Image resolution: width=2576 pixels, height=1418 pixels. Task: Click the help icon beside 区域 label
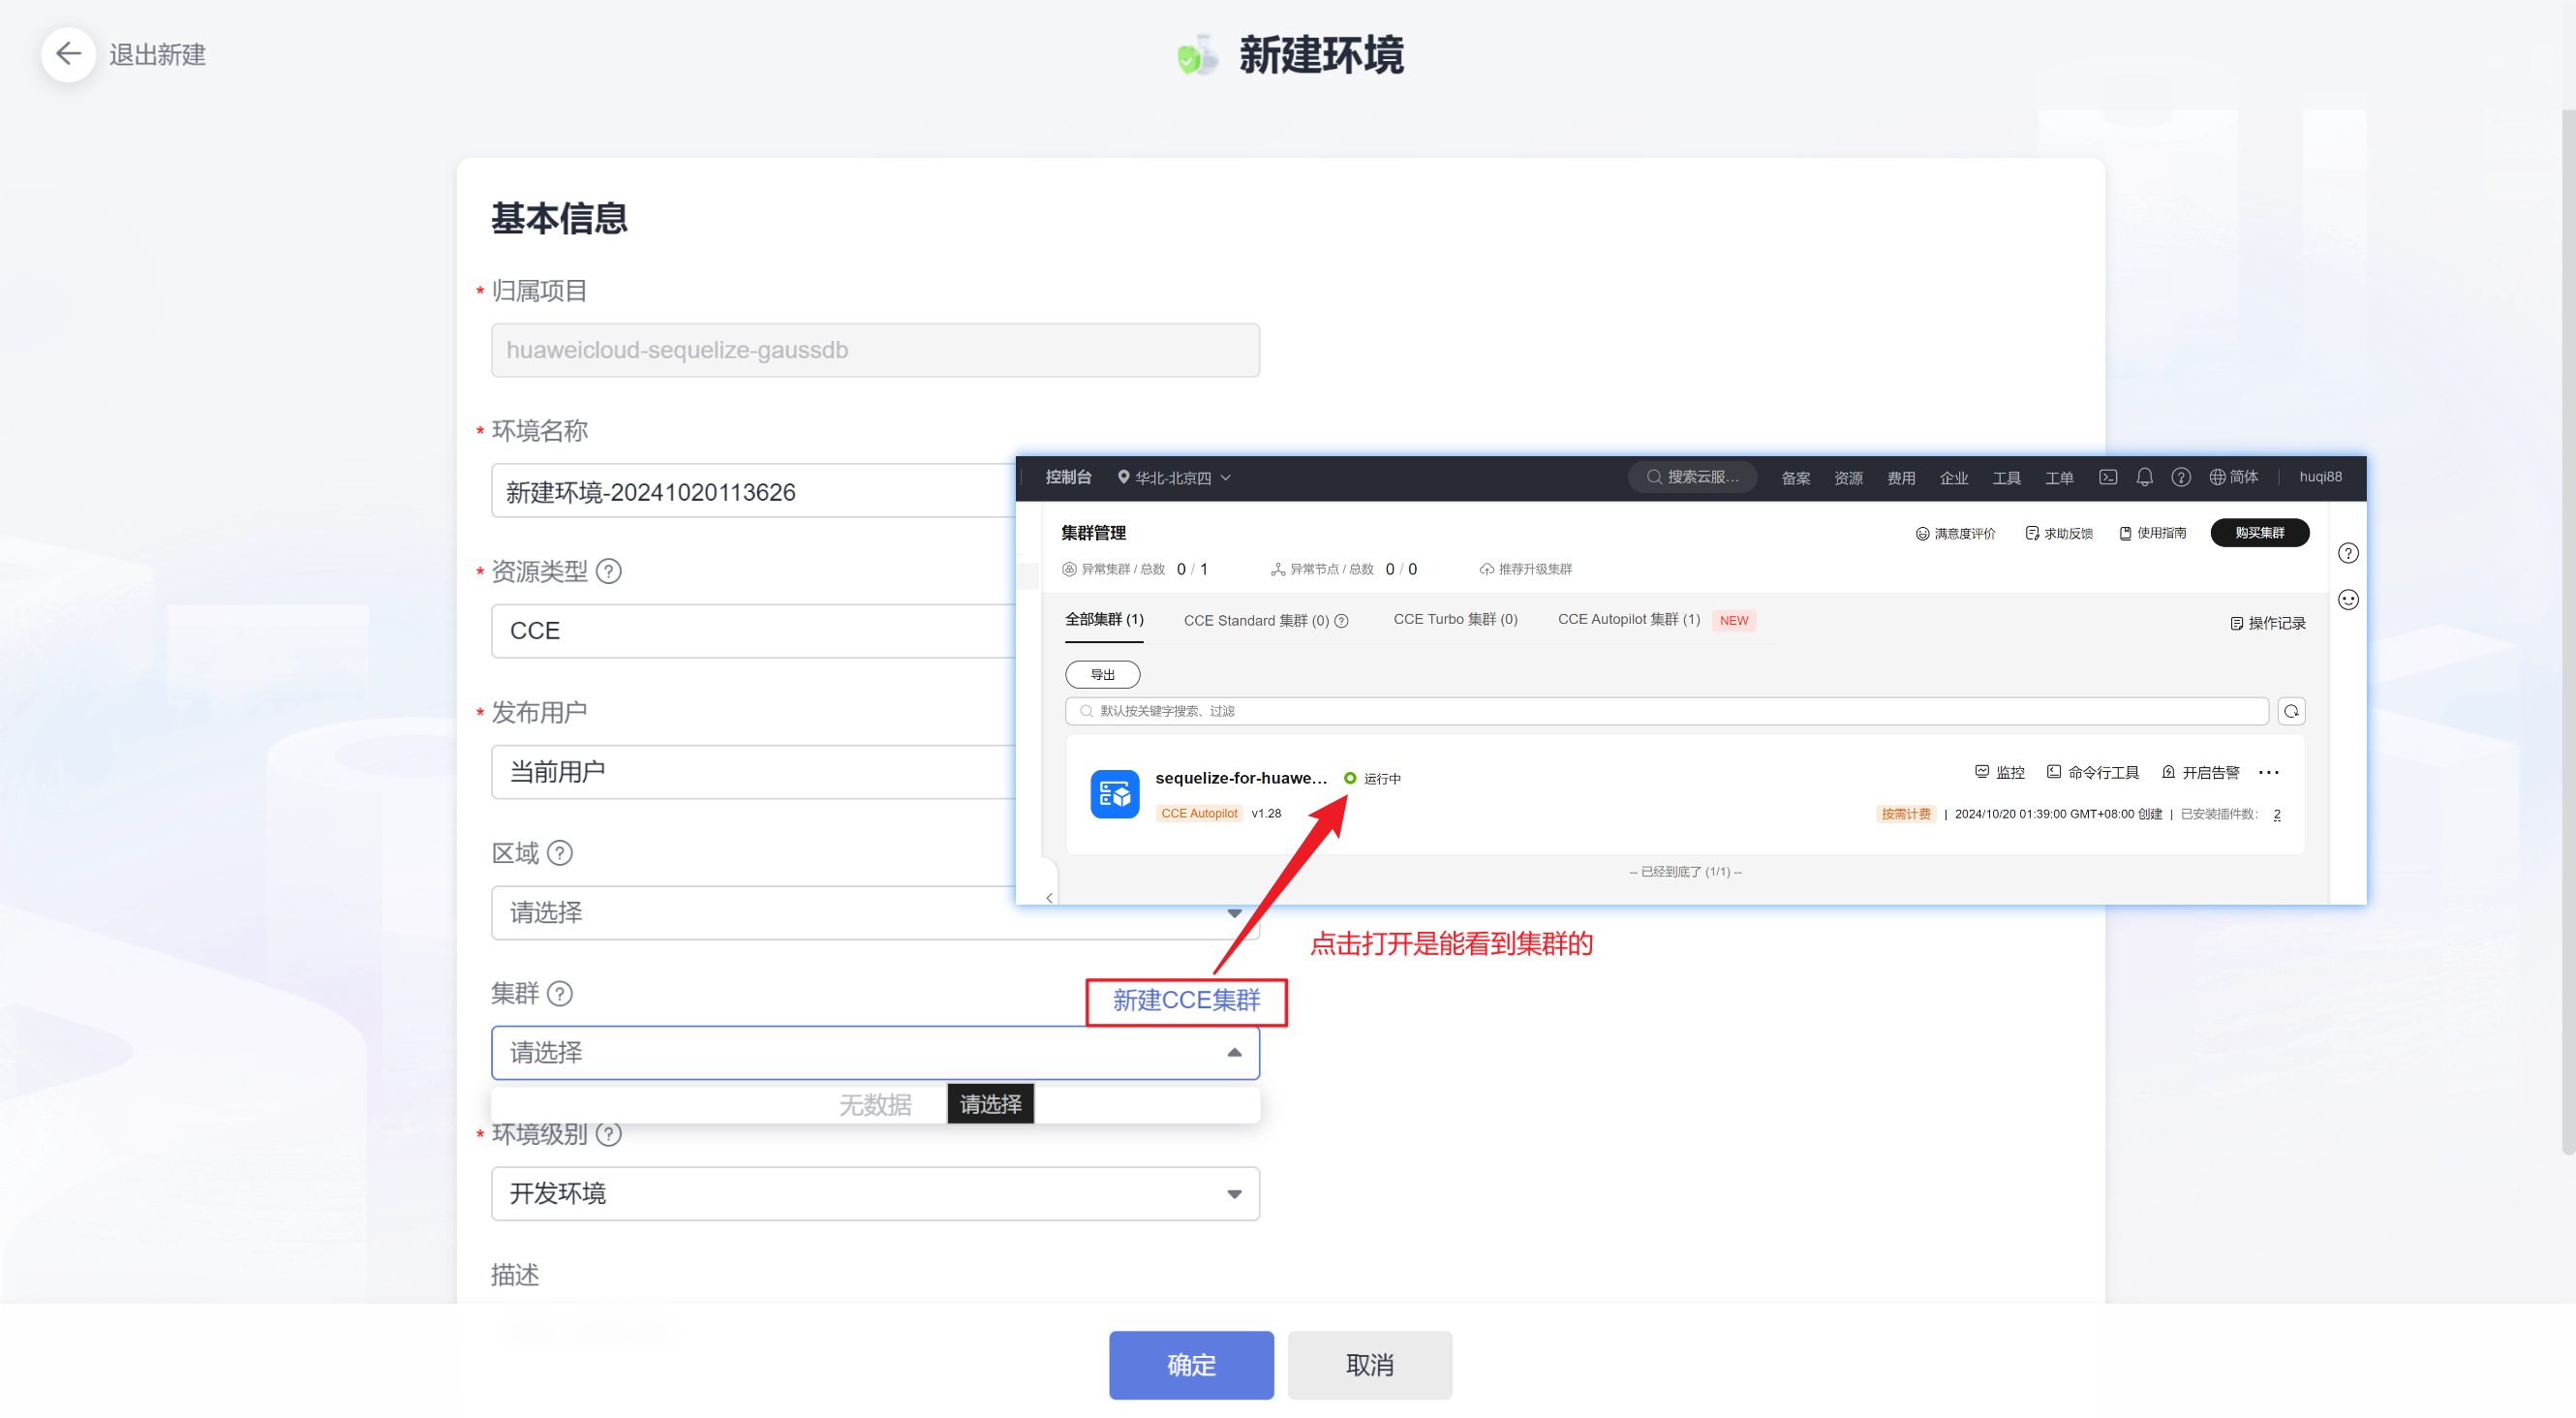(559, 853)
